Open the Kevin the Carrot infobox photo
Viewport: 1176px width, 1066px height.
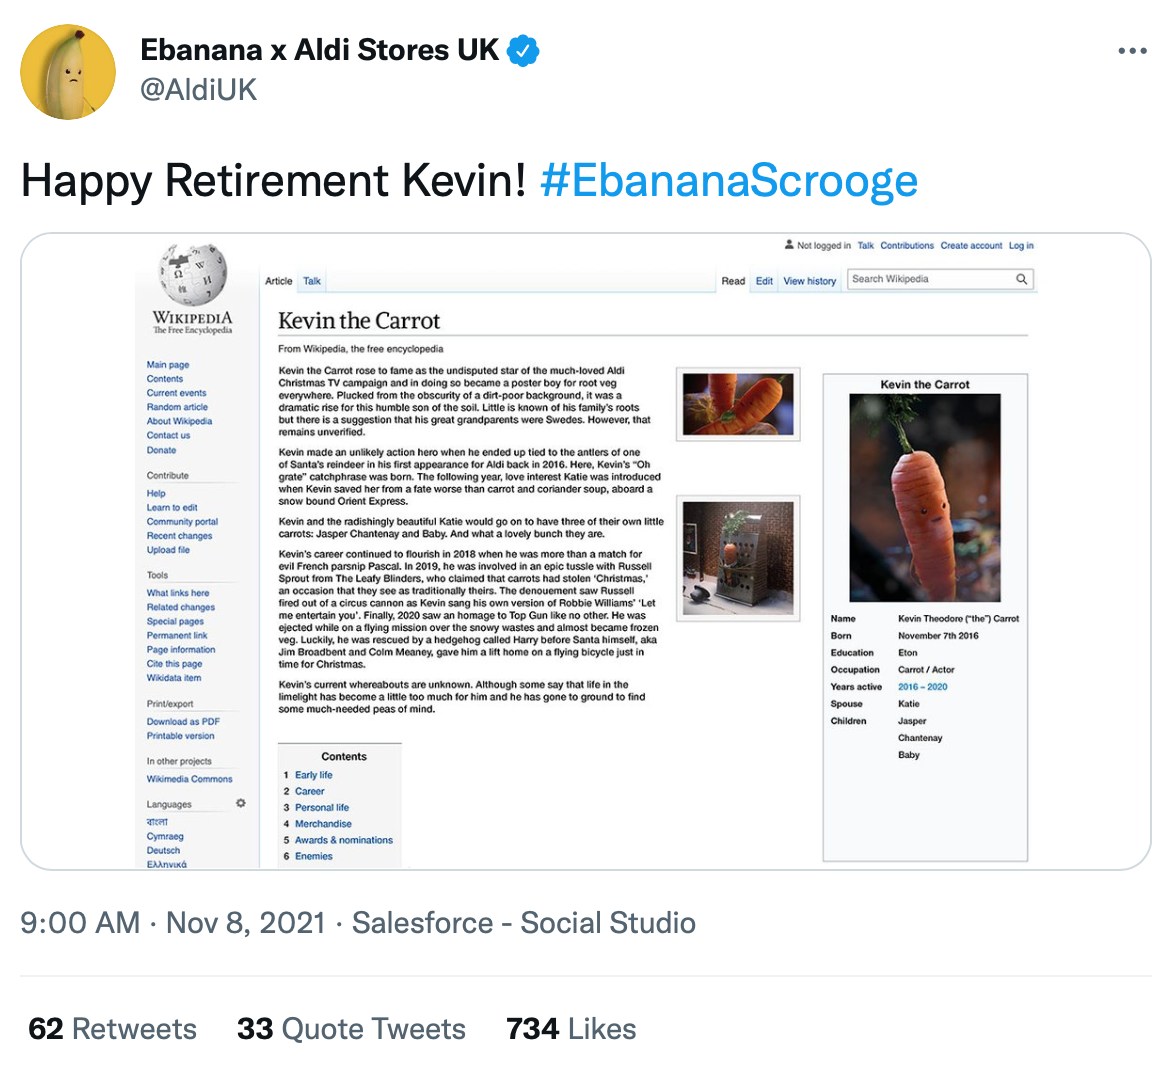(x=924, y=497)
